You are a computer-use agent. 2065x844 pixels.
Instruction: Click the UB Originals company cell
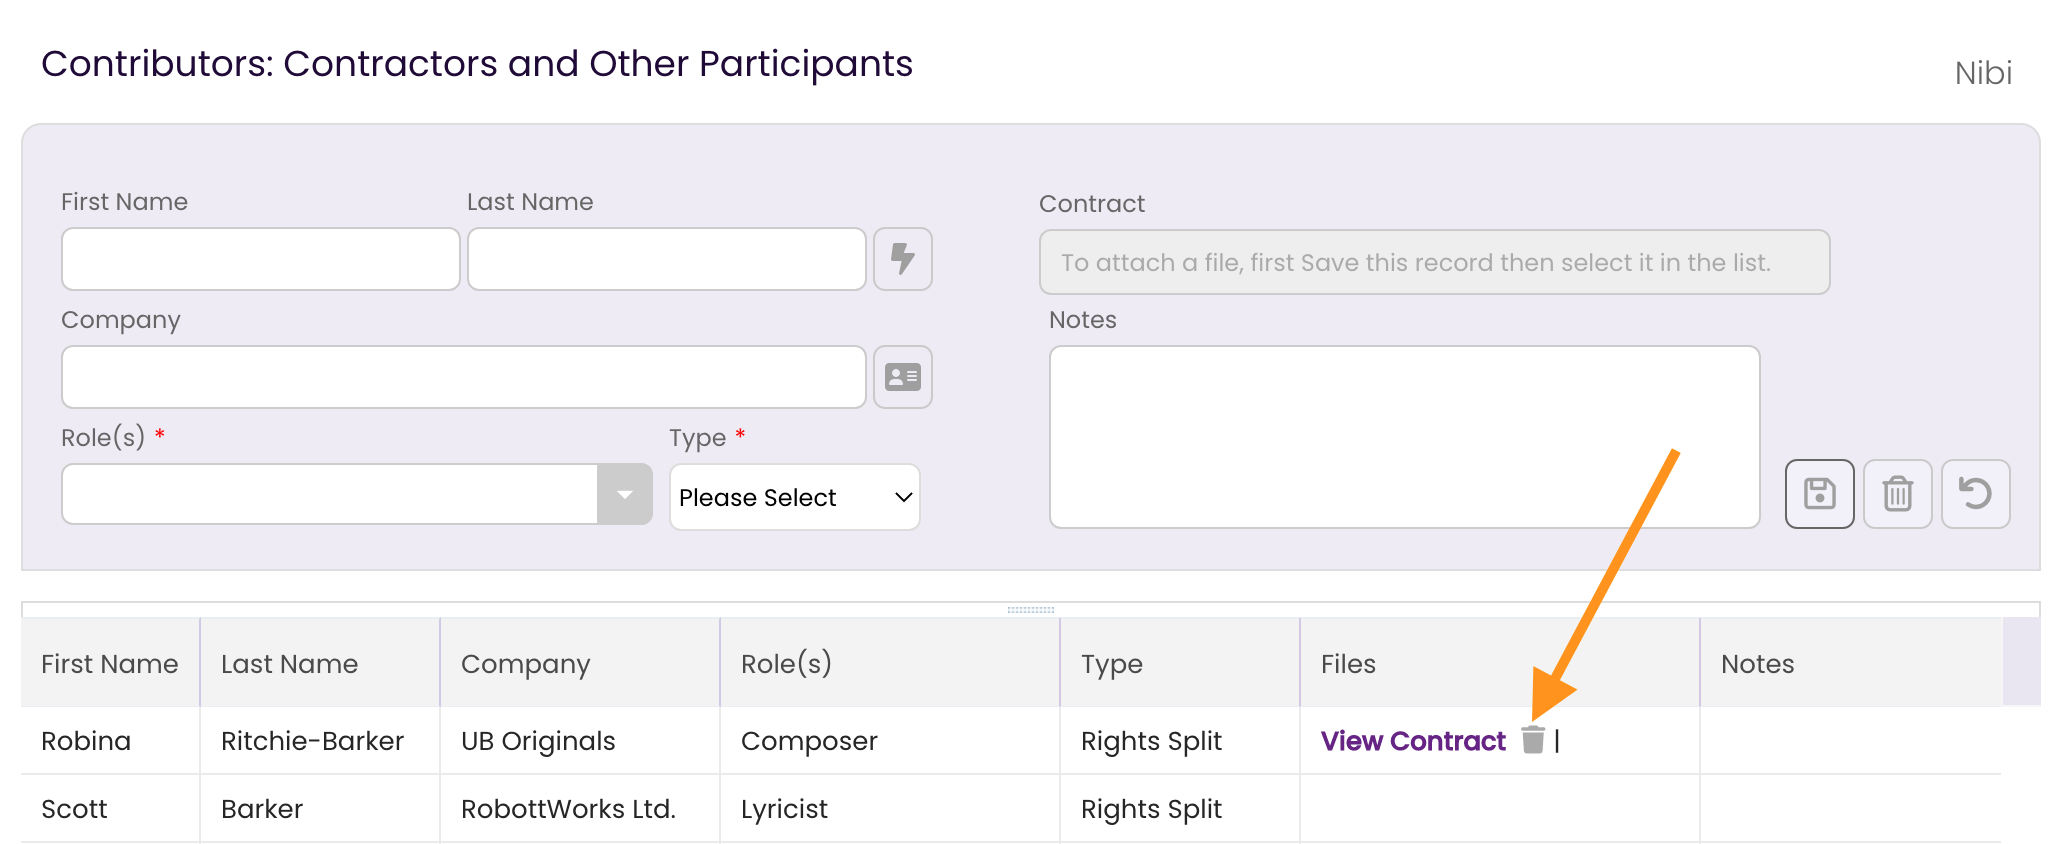[x=580, y=741]
